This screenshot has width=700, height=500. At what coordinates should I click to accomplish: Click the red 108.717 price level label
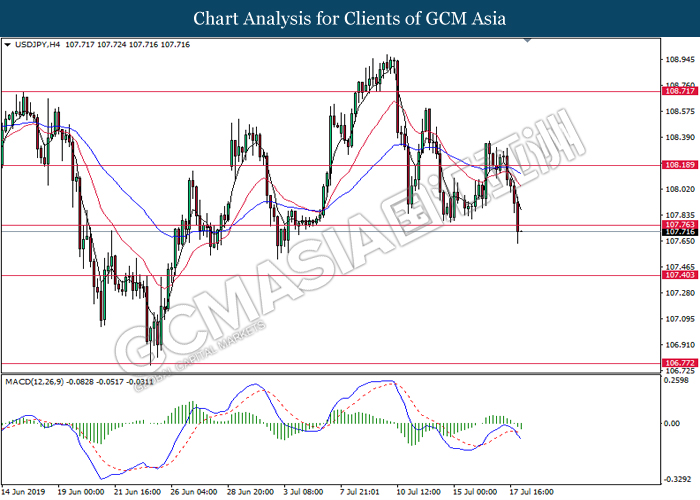(x=679, y=91)
